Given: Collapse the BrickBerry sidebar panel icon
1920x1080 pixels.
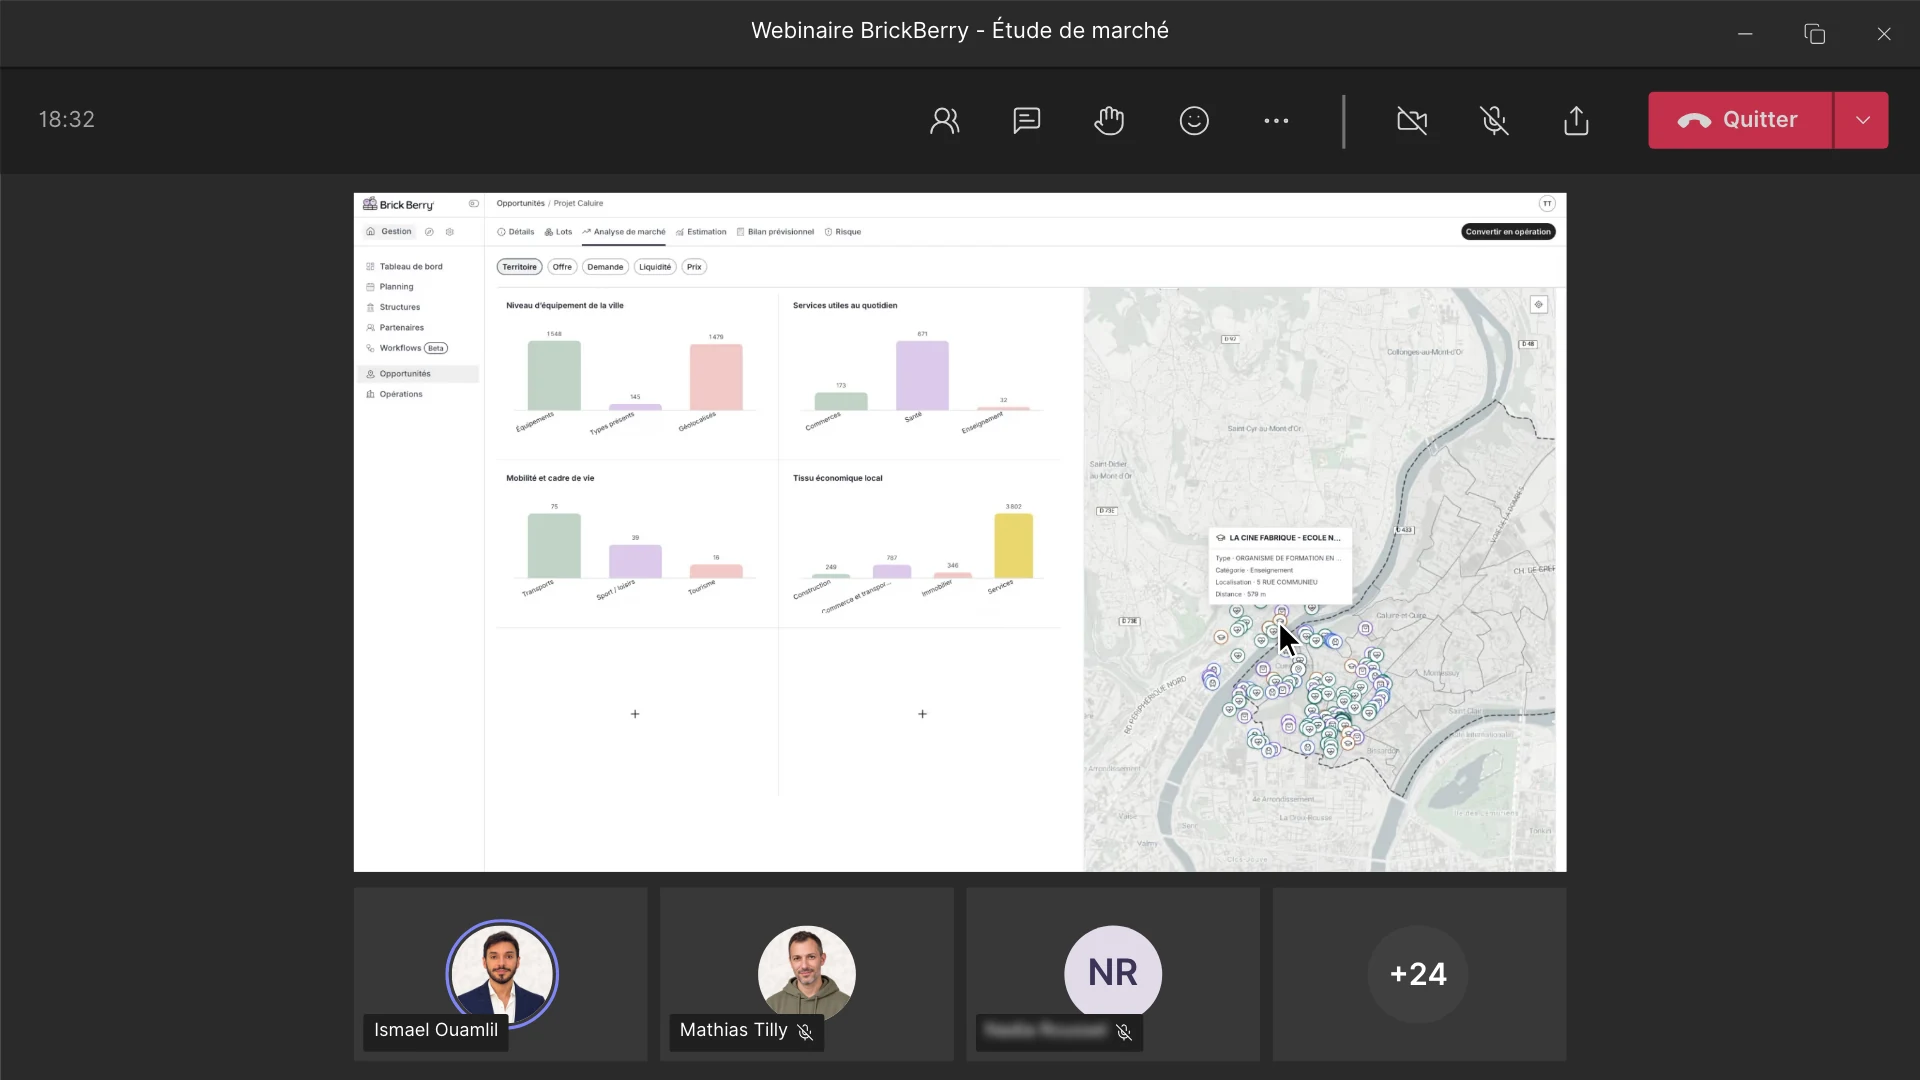Looking at the screenshot, I should point(473,204).
